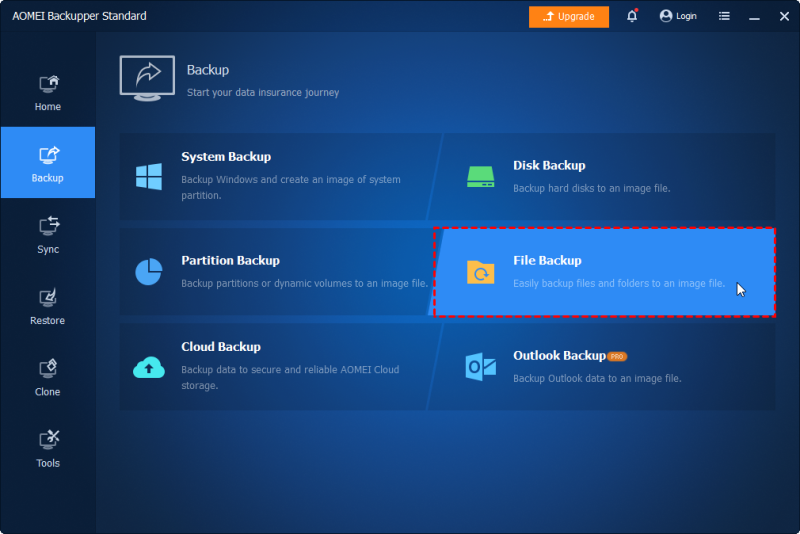
Task: Click the Outlook Backup envelope icon
Action: (481, 366)
